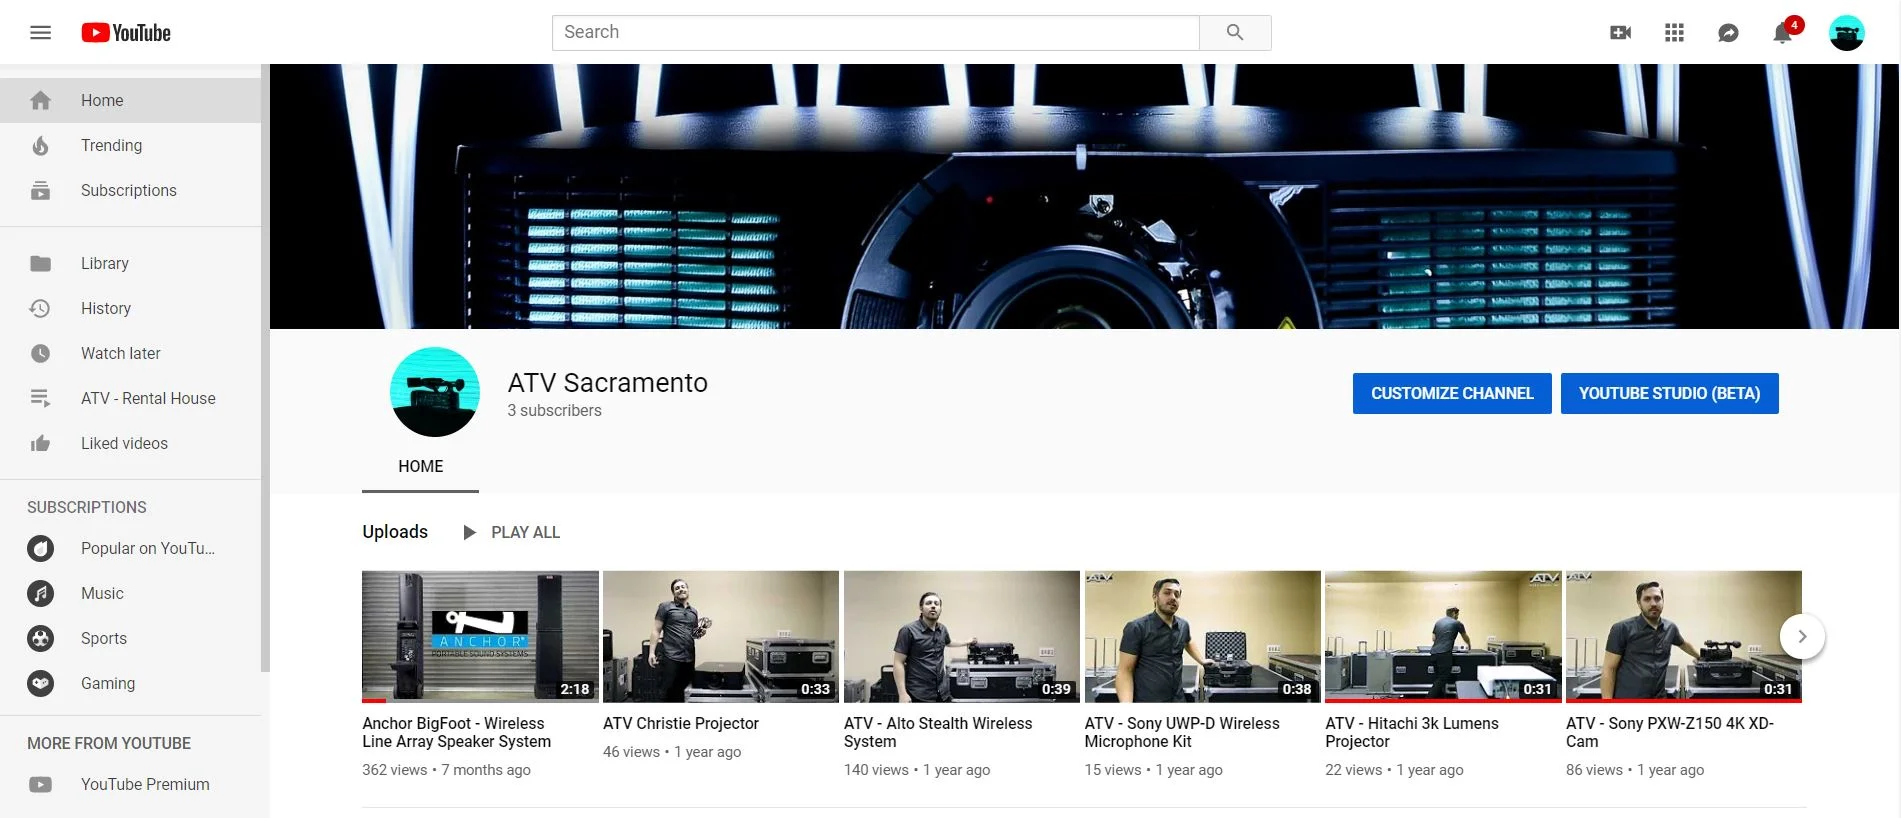Open the notifications bell

pyautogui.click(x=1783, y=33)
